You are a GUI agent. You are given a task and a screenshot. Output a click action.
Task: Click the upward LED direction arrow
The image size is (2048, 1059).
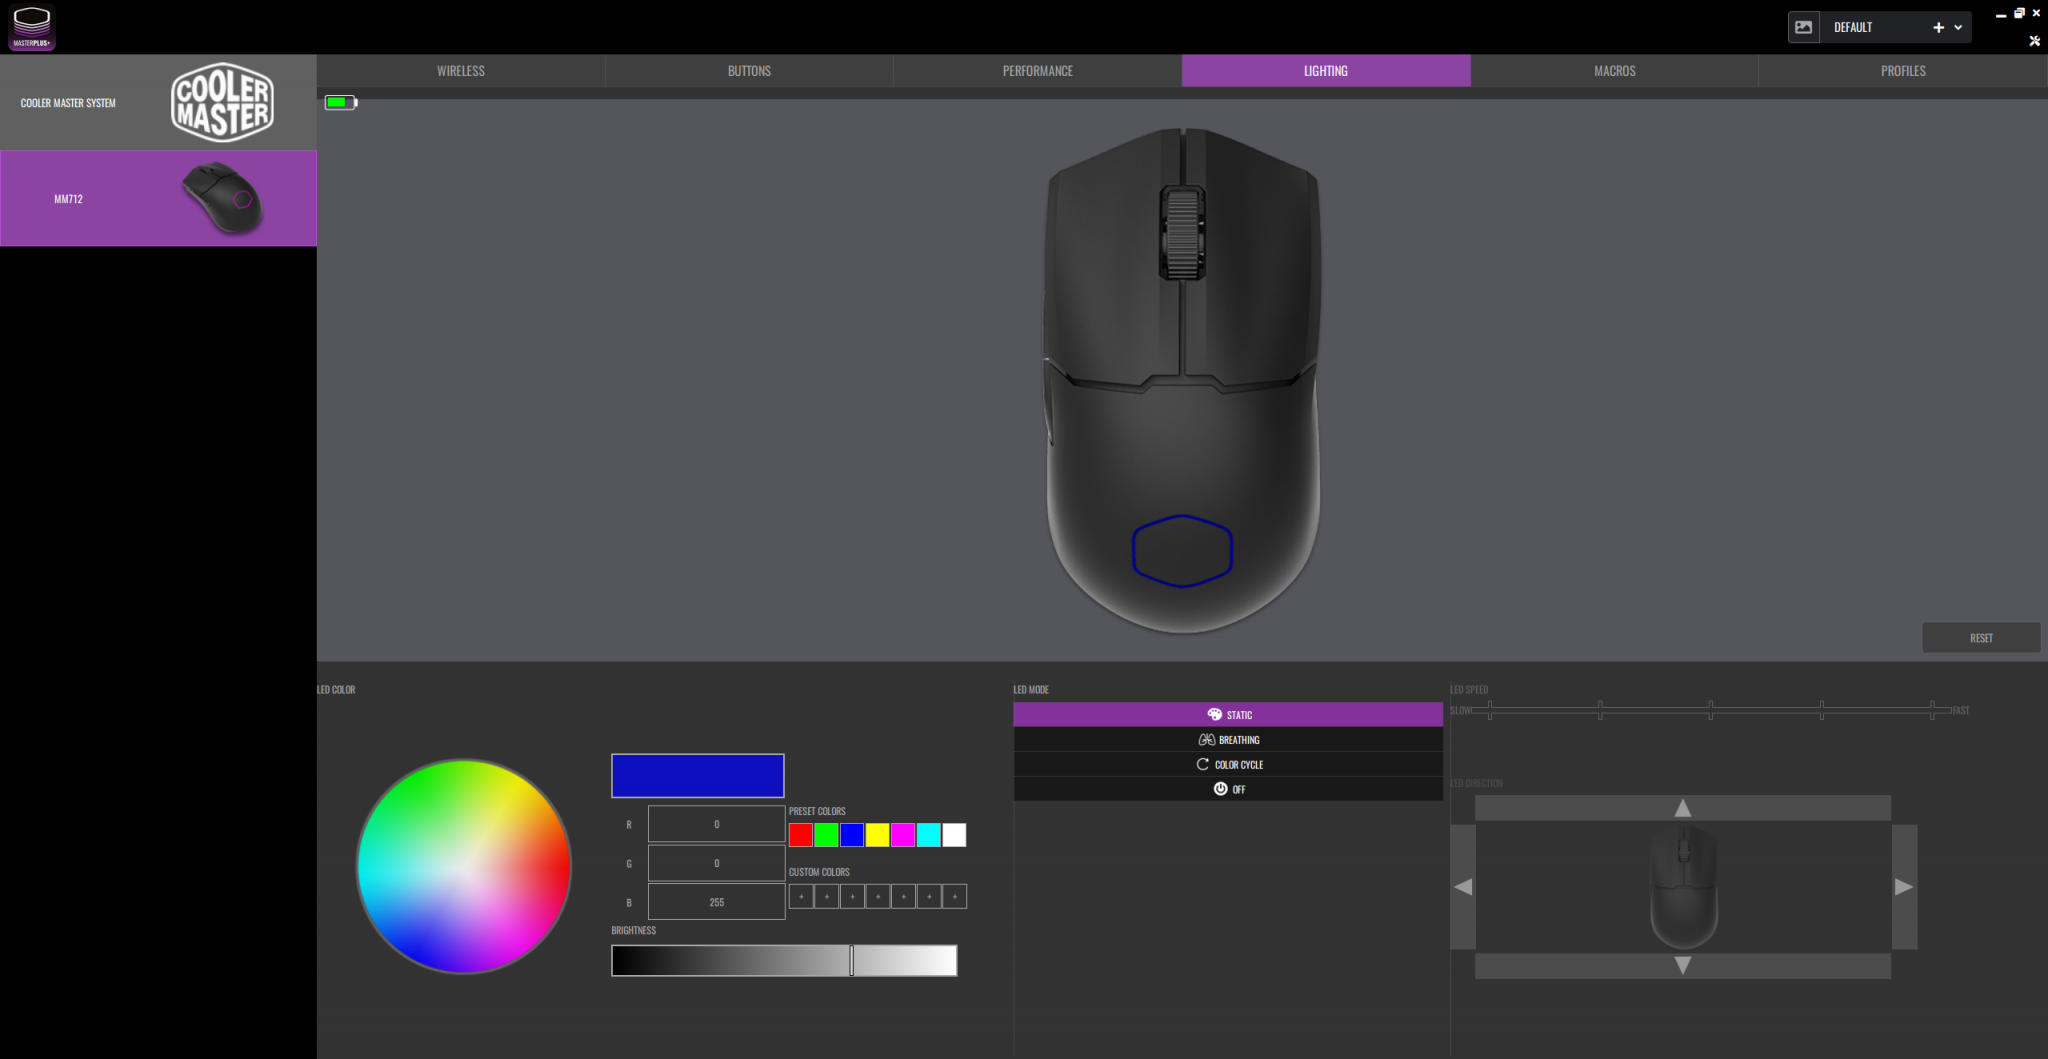pos(1682,806)
